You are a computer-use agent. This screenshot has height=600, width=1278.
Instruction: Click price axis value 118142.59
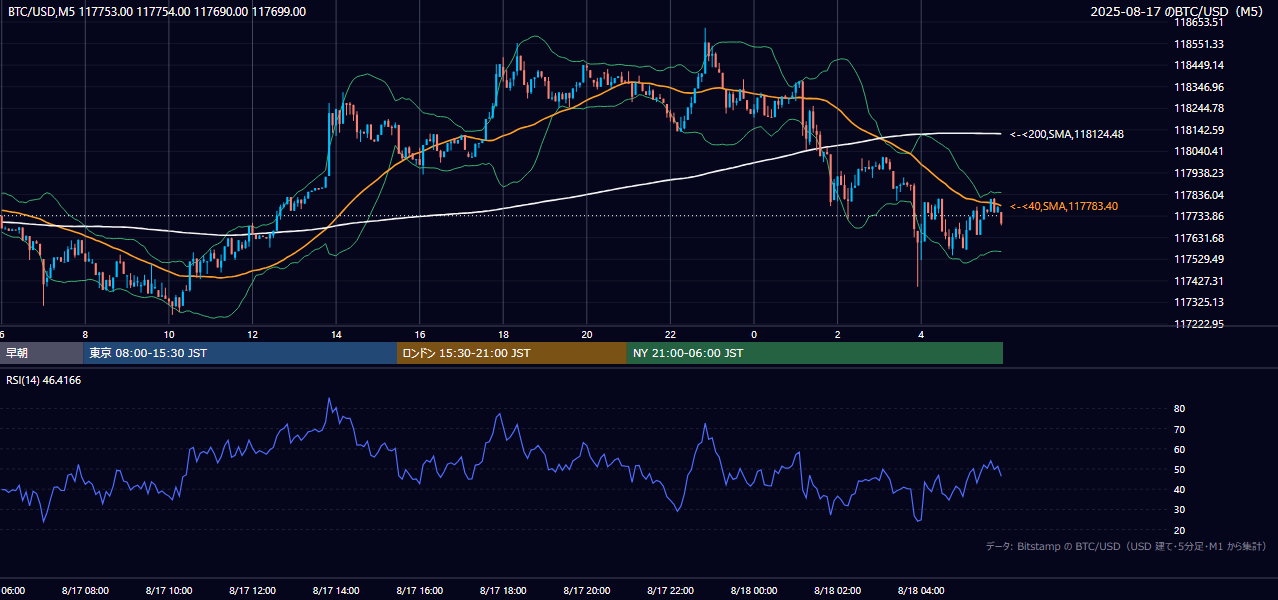1199,130
